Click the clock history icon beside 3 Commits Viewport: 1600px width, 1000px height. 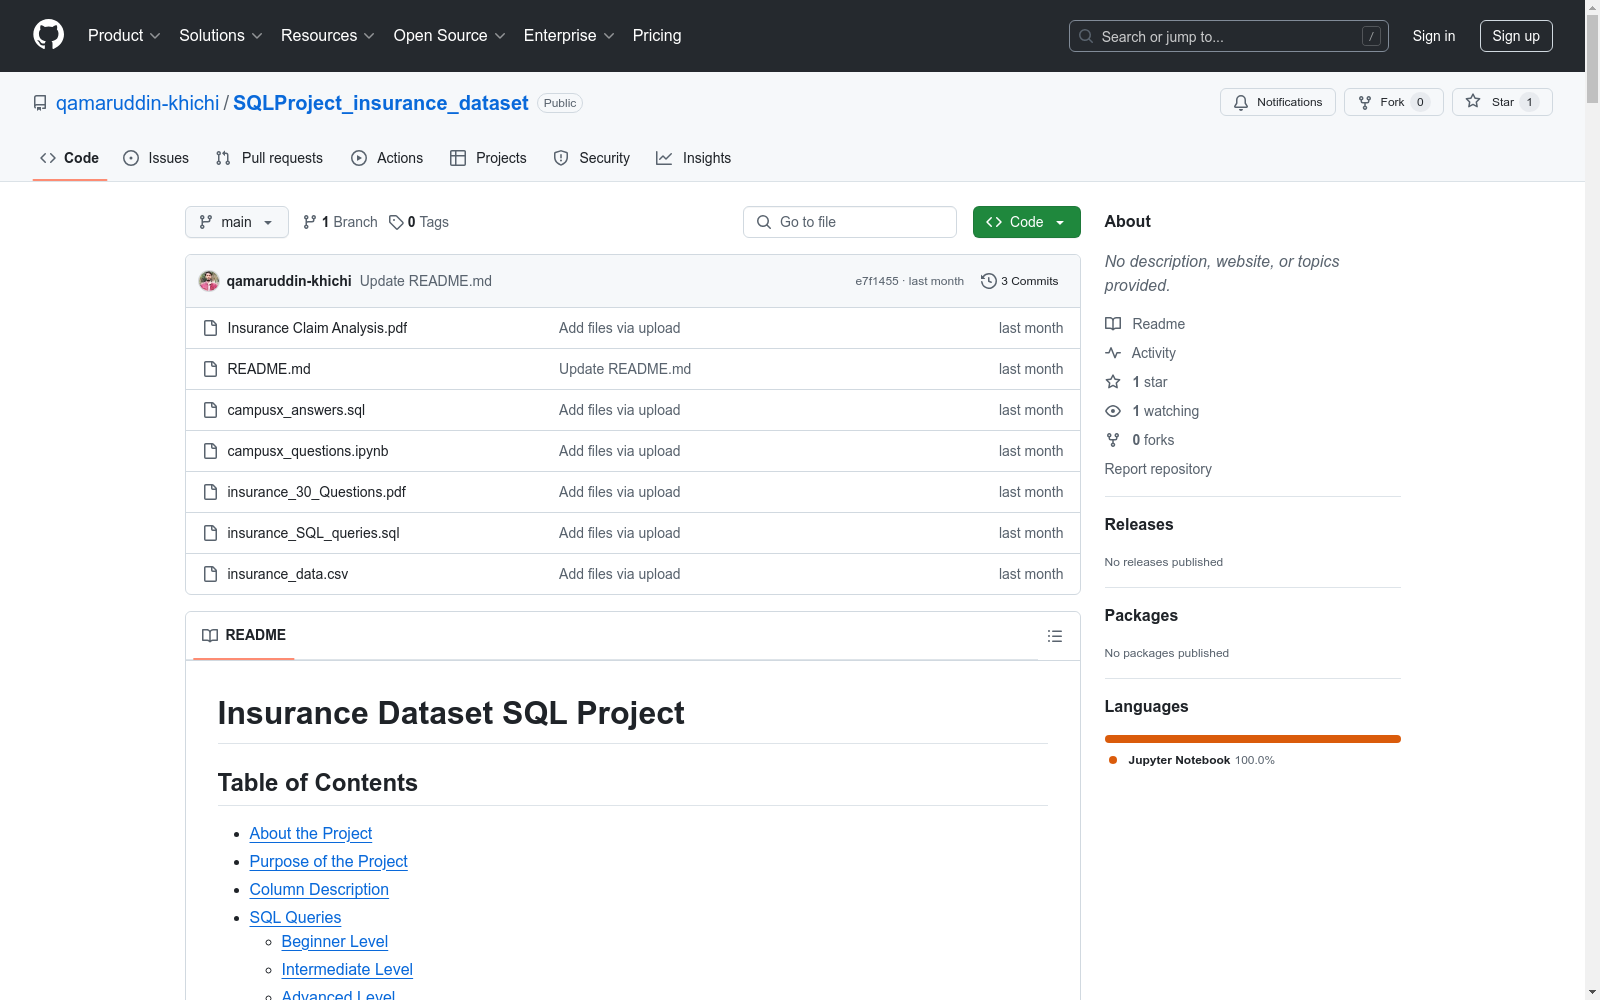(989, 281)
